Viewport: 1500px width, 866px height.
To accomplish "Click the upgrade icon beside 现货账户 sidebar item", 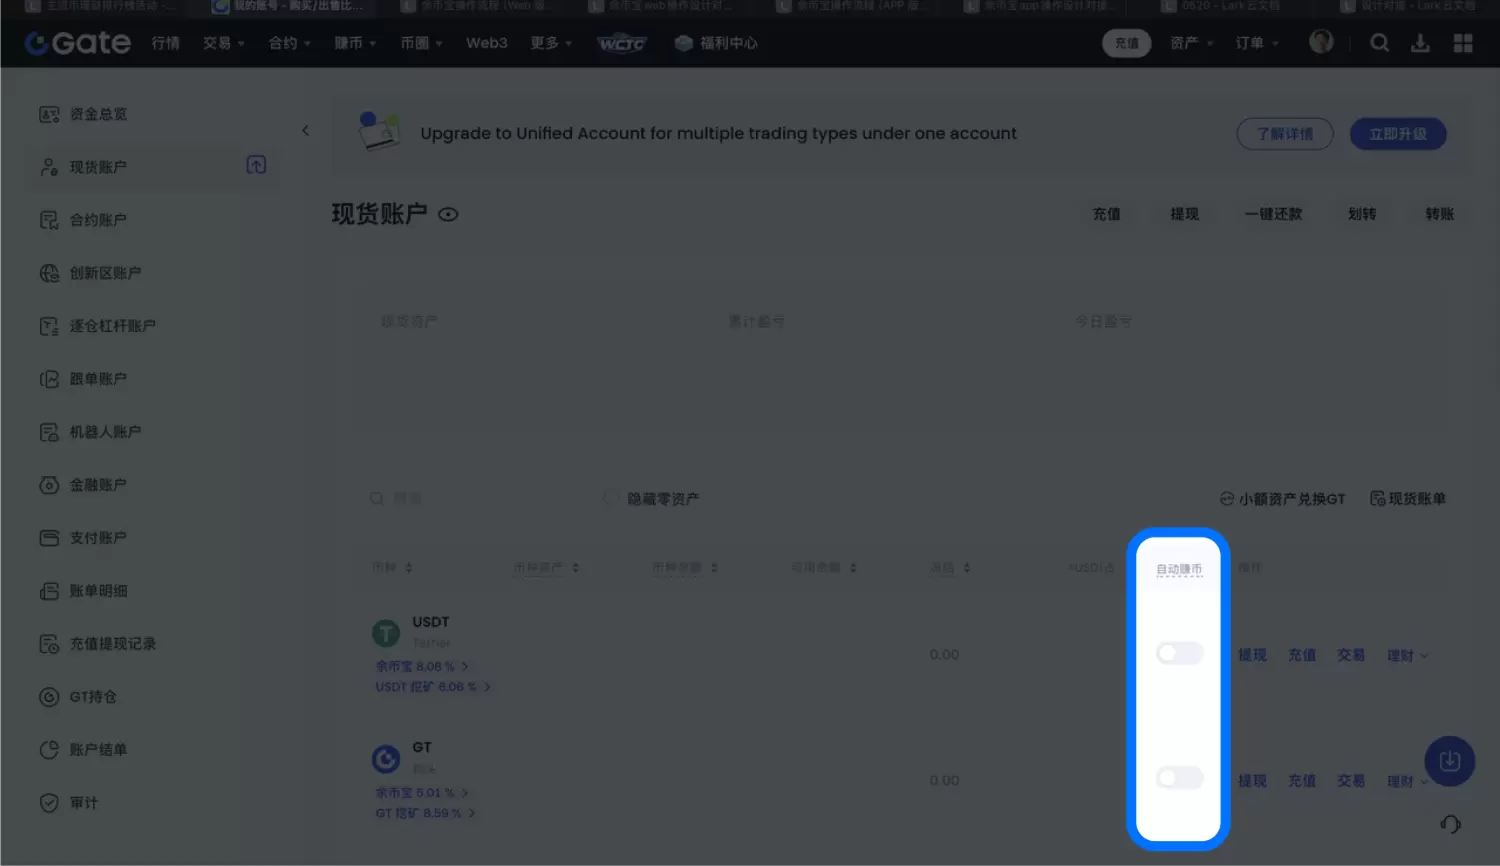I will click(256, 165).
